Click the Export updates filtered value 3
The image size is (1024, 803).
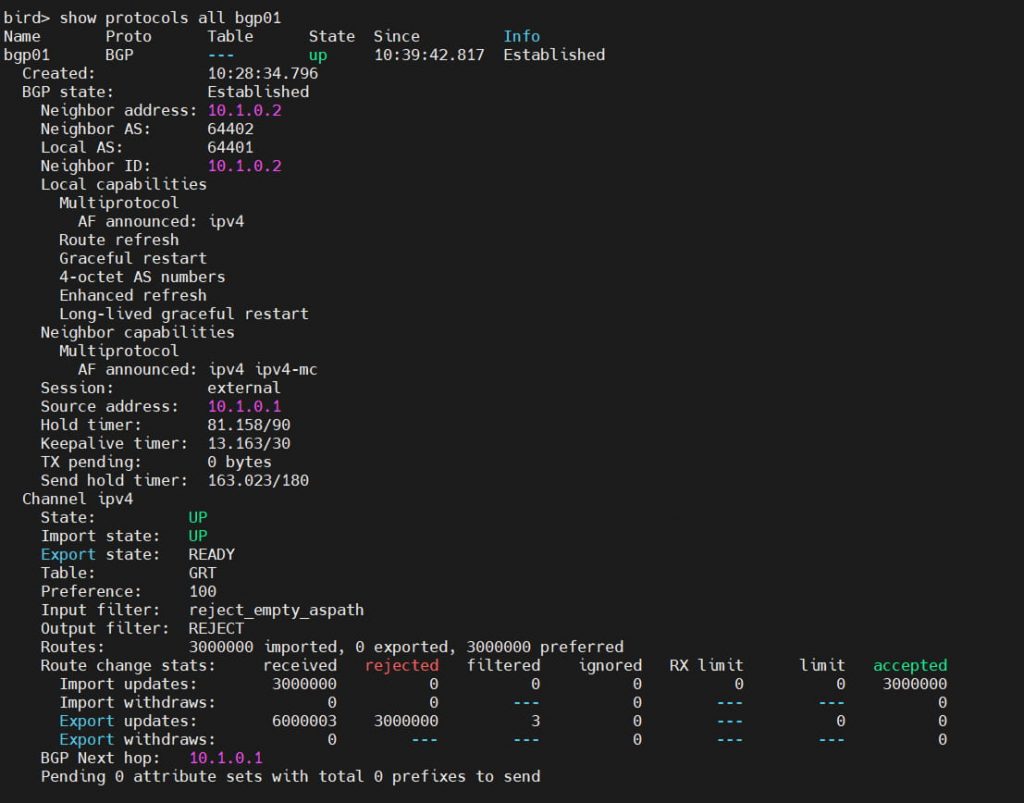pos(536,721)
